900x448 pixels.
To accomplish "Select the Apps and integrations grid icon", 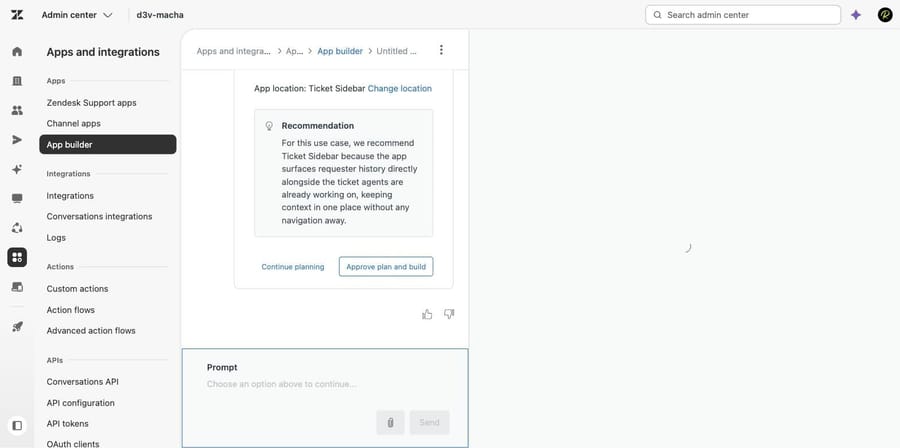I will pos(17,257).
